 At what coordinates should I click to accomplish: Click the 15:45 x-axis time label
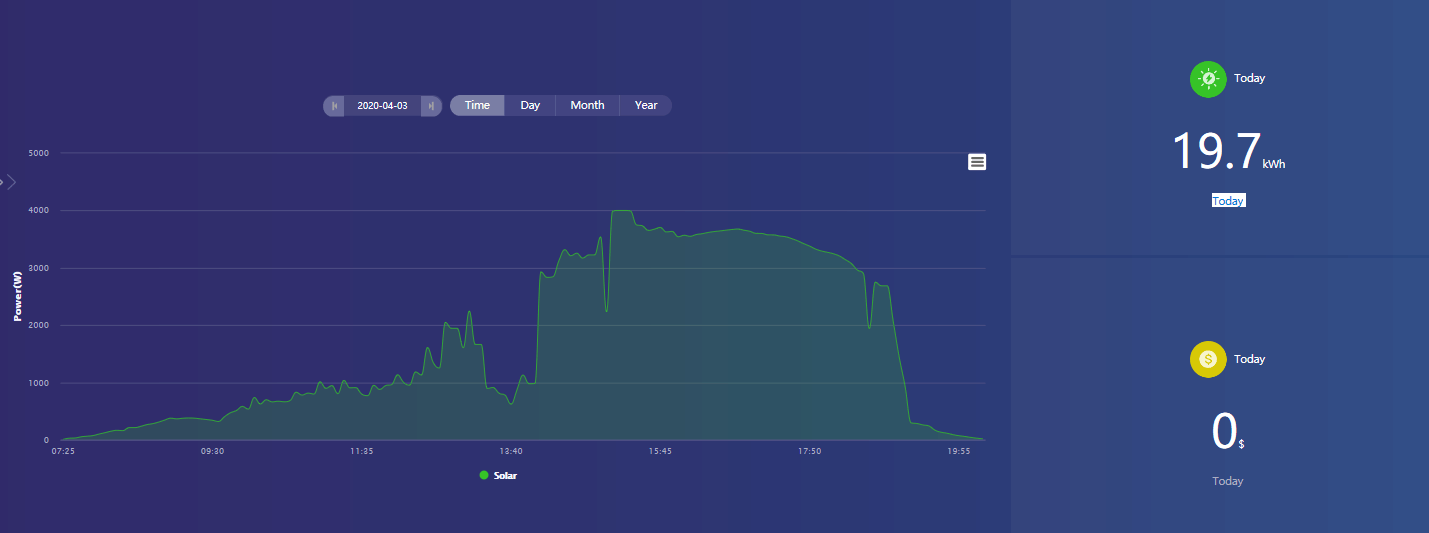660,452
